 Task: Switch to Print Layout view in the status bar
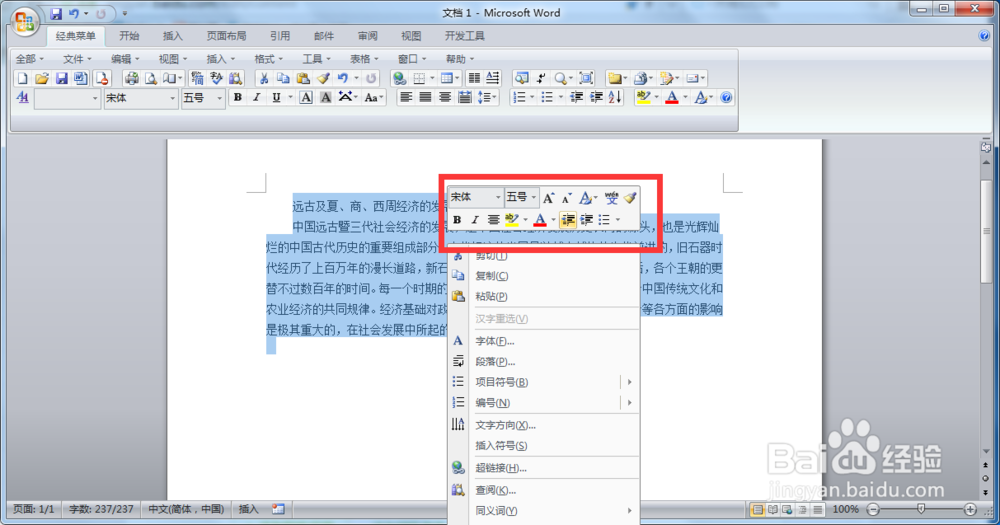pos(757,510)
